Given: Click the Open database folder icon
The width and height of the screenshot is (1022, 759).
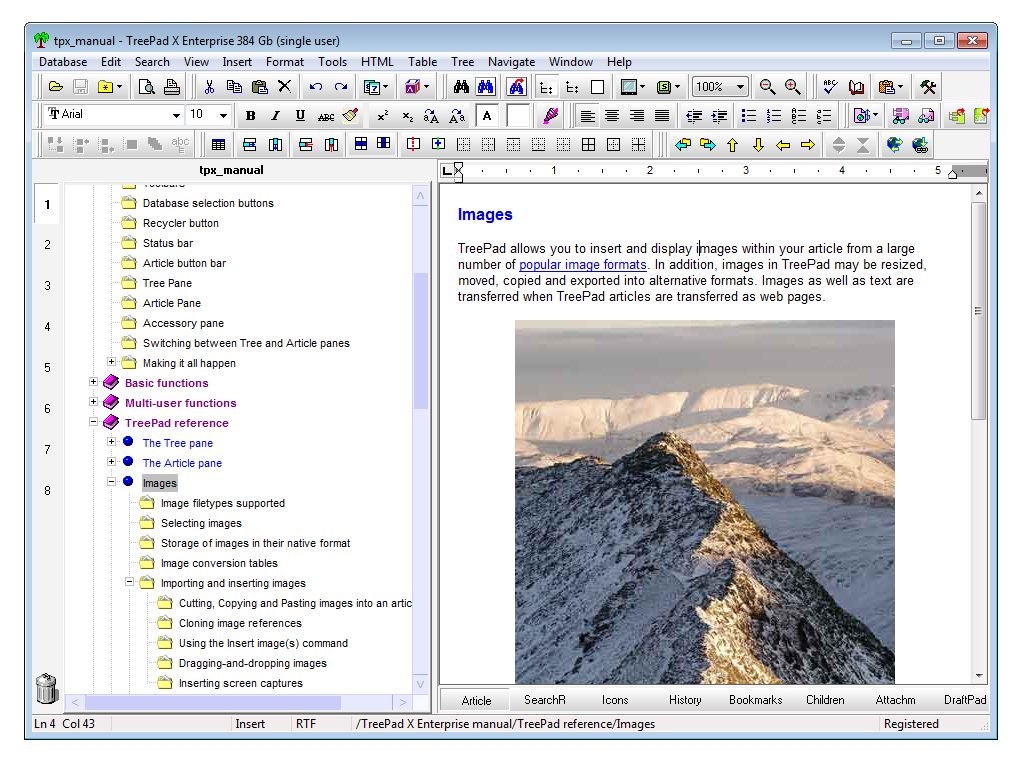Looking at the screenshot, I should [x=56, y=87].
